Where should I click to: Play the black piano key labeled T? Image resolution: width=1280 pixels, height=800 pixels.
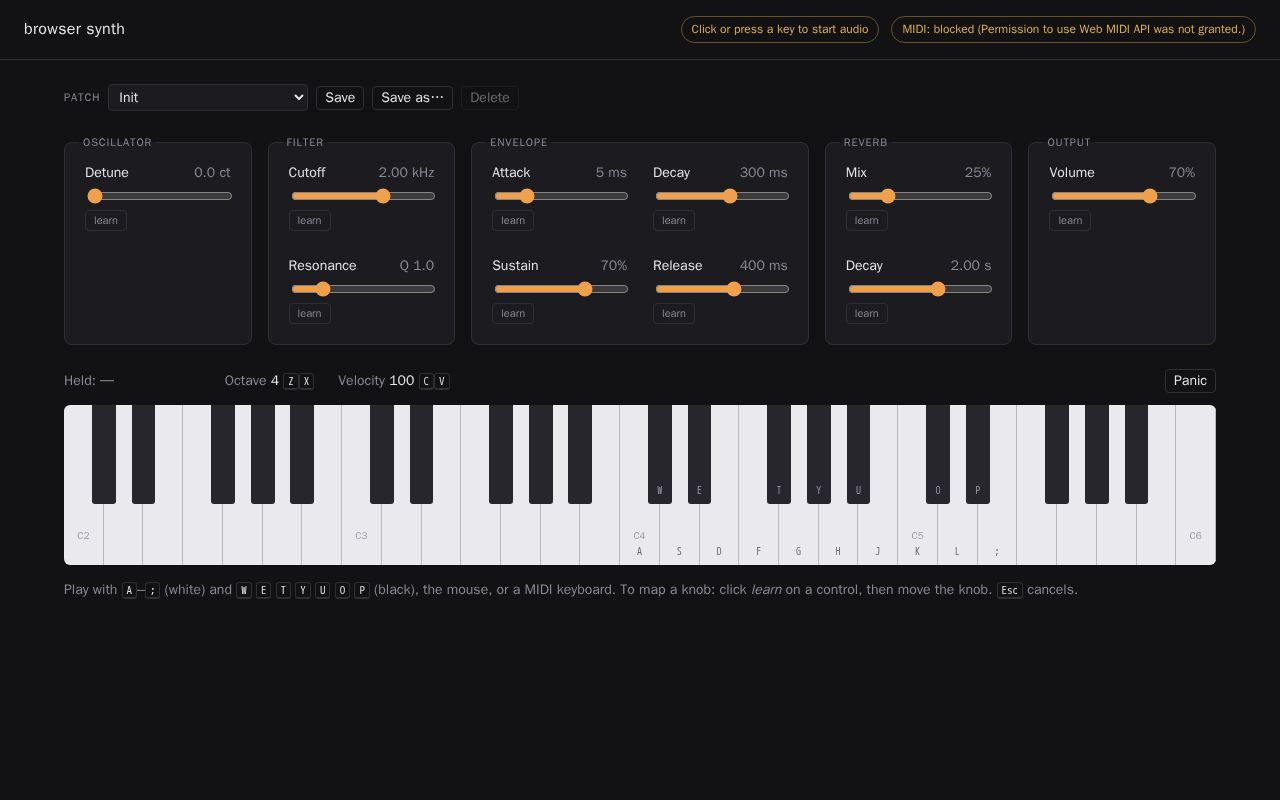(779, 454)
